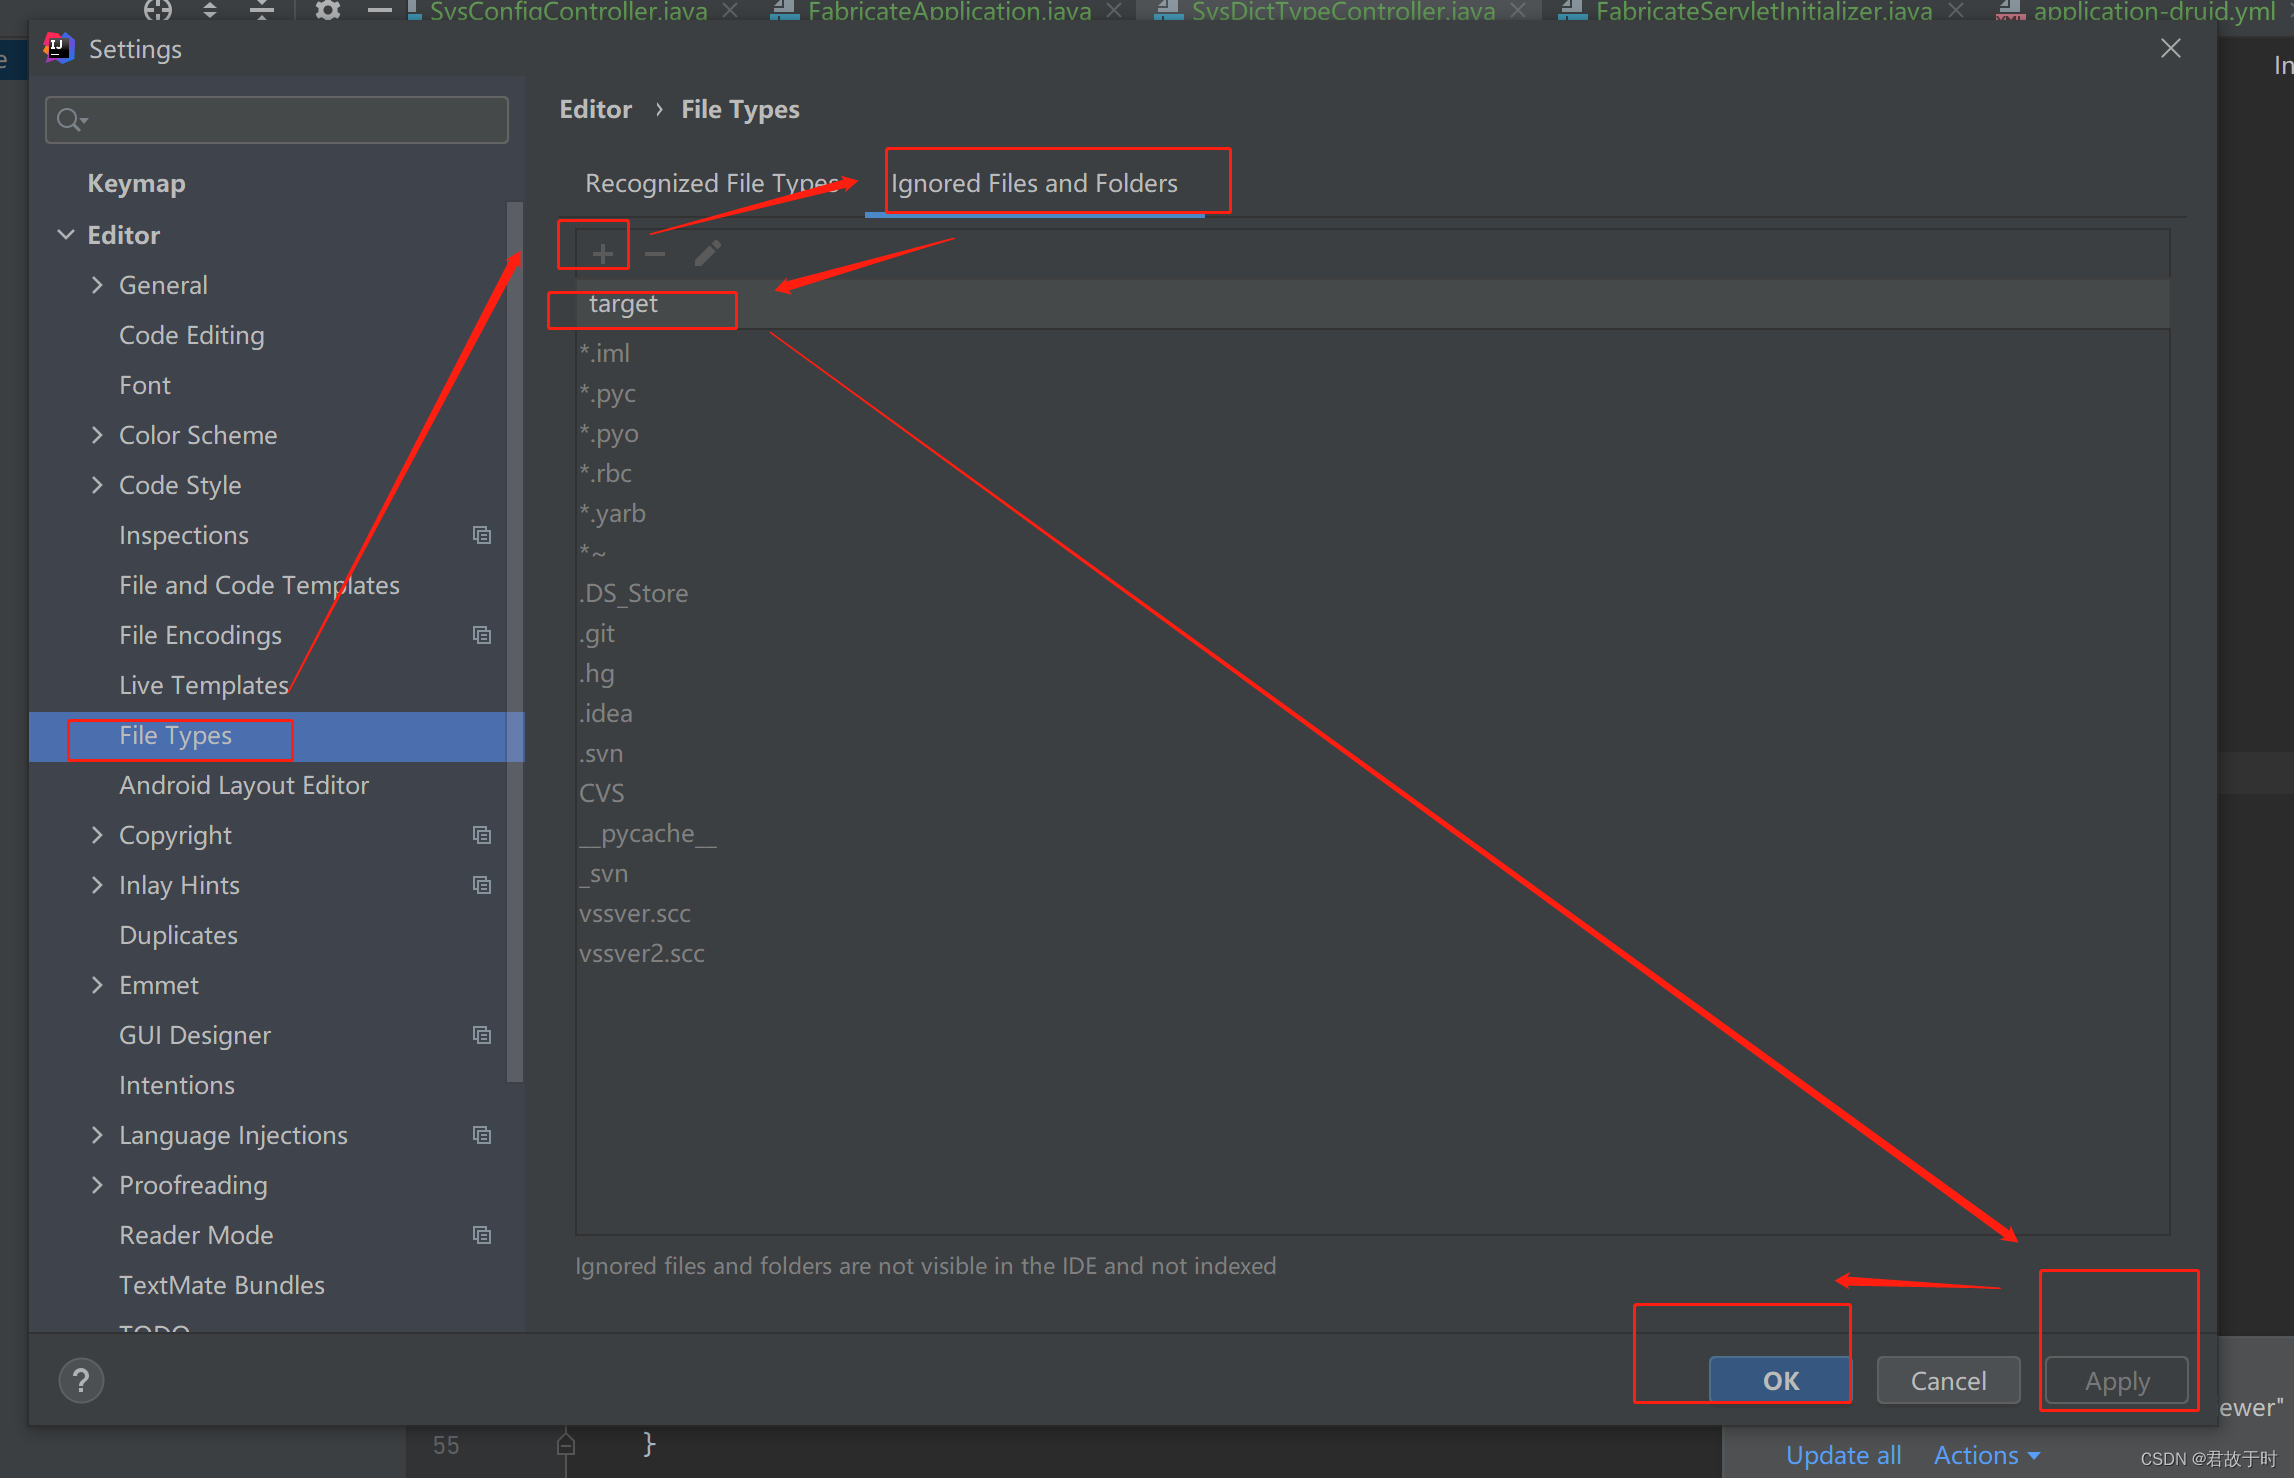Image resolution: width=2294 pixels, height=1478 pixels.
Task: Click the pencil edit pattern icon
Action: (x=708, y=253)
